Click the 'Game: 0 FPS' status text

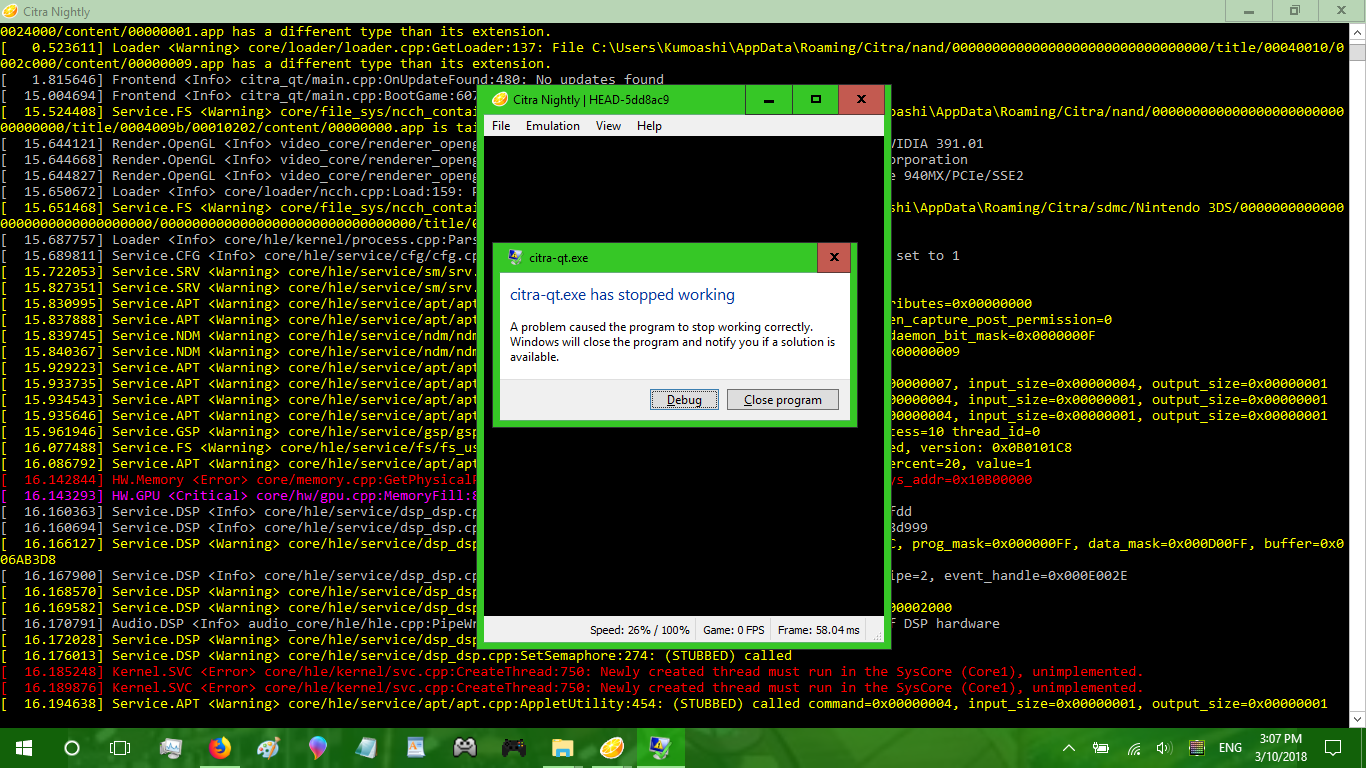tap(734, 630)
